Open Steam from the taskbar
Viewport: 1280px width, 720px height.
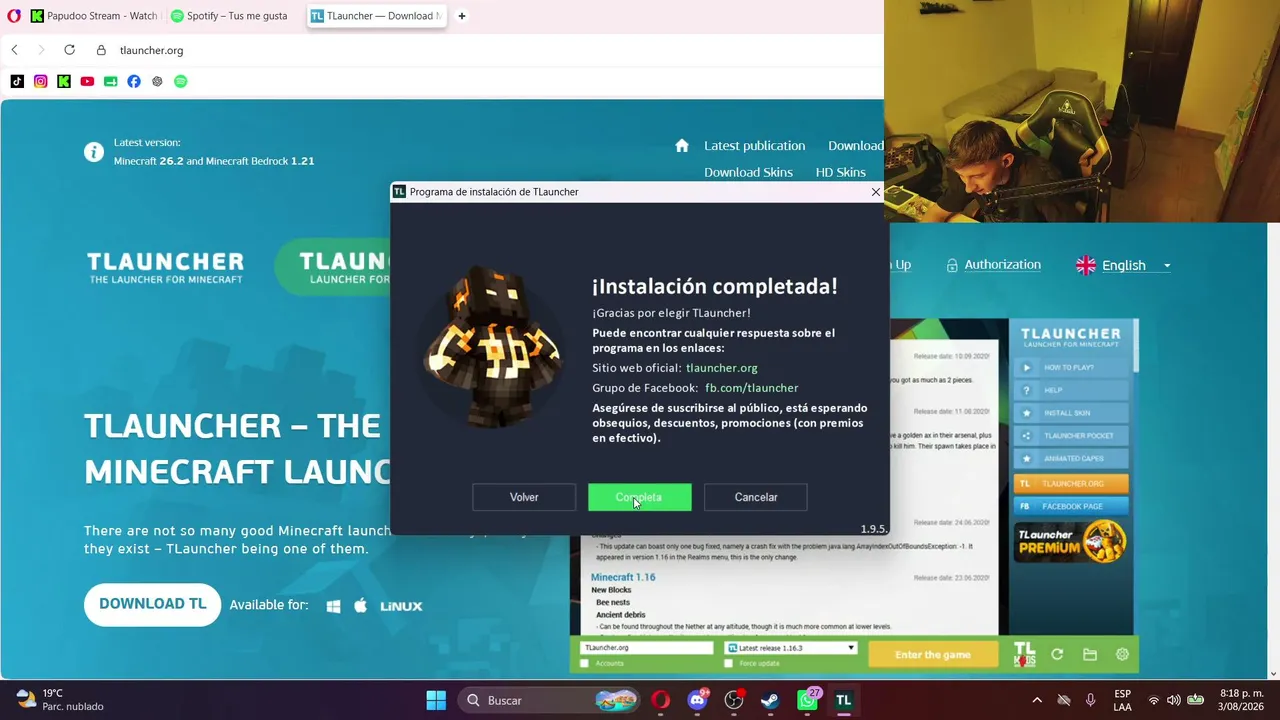pyautogui.click(x=770, y=700)
